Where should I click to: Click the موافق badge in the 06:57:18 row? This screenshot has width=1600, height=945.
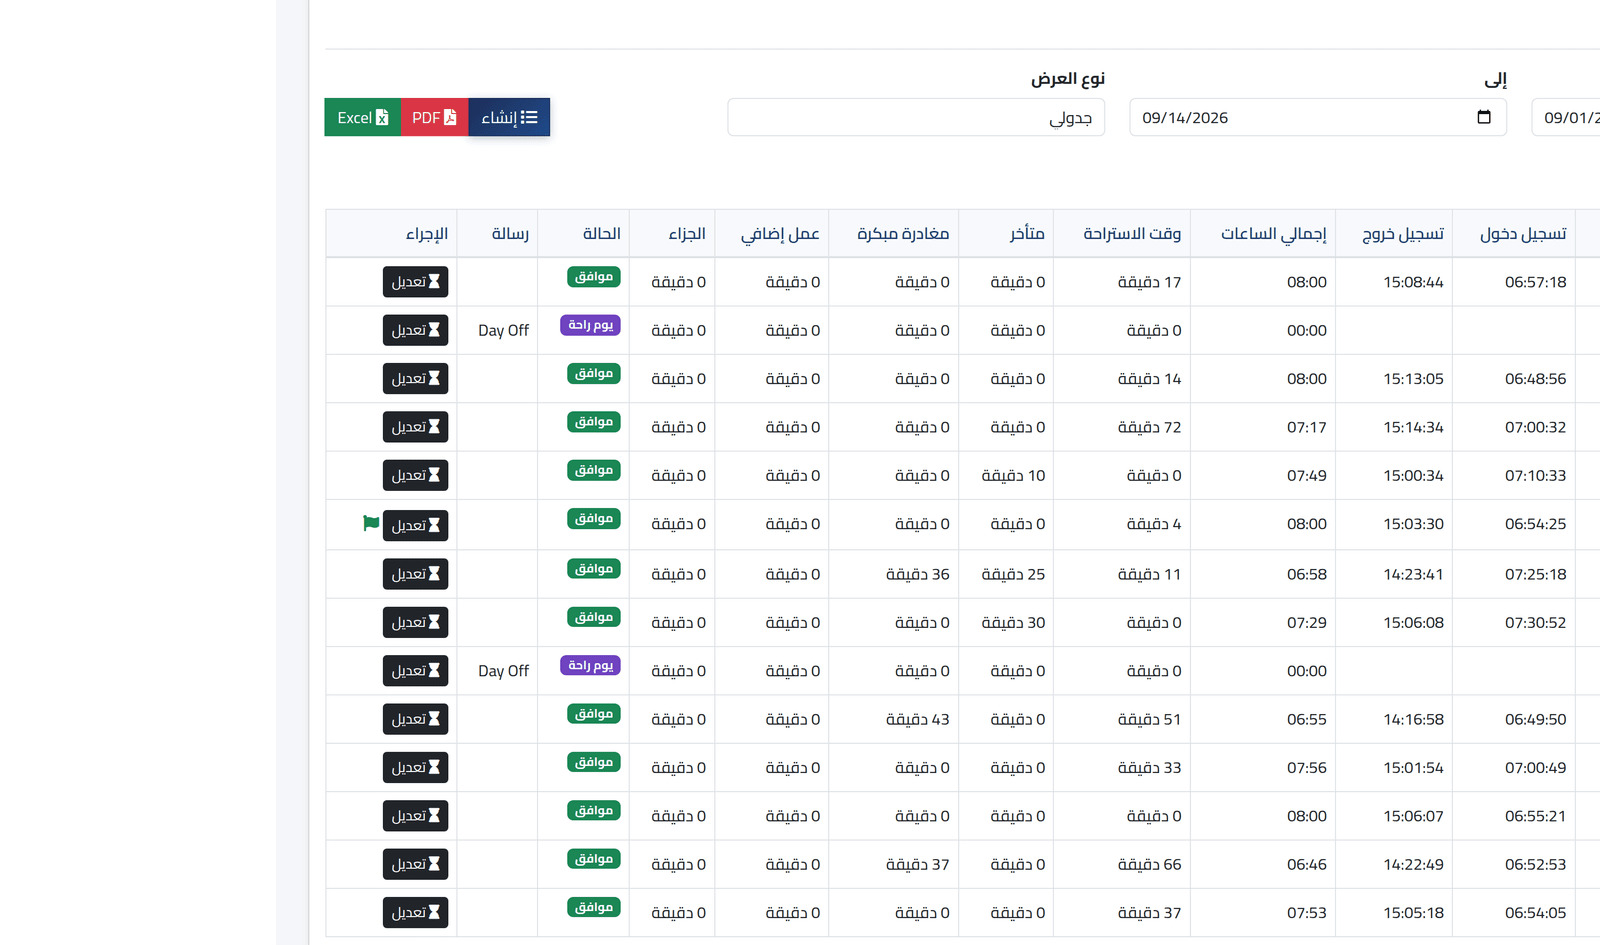[x=594, y=277]
